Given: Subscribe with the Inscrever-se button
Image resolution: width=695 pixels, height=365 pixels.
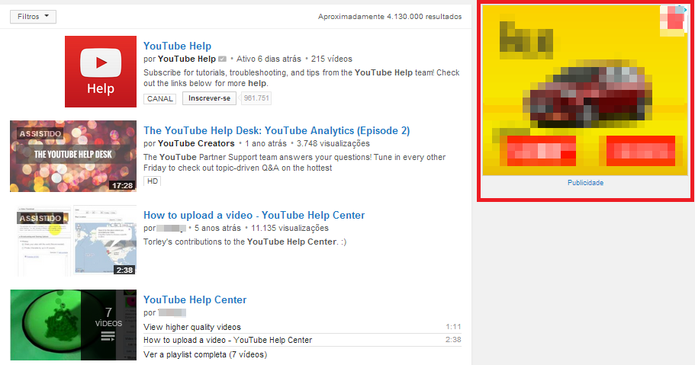Looking at the screenshot, I should 209,98.
